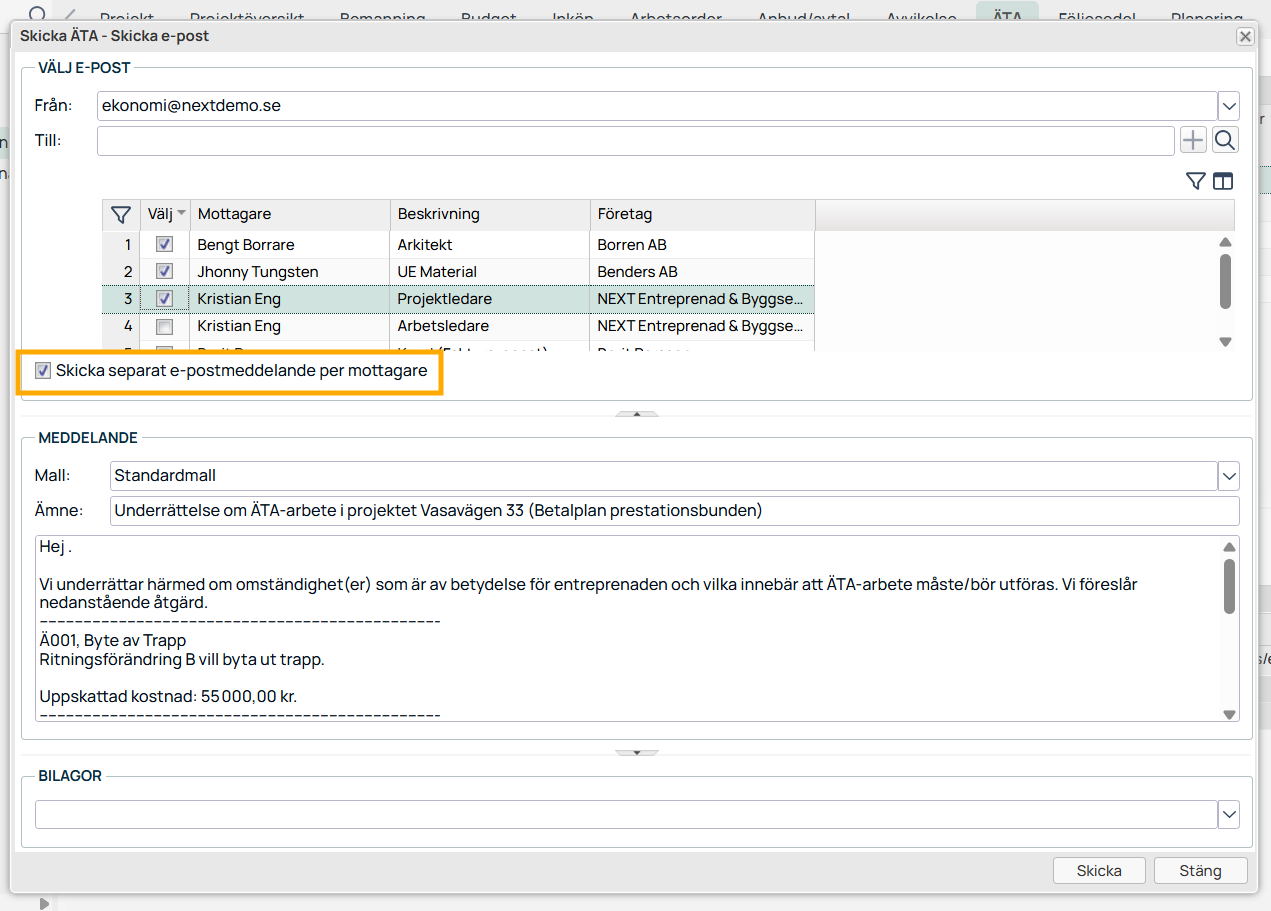Open the Budget tab
The height and width of the screenshot is (911, 1271).
pyautogui.click(x=489, y=17)
